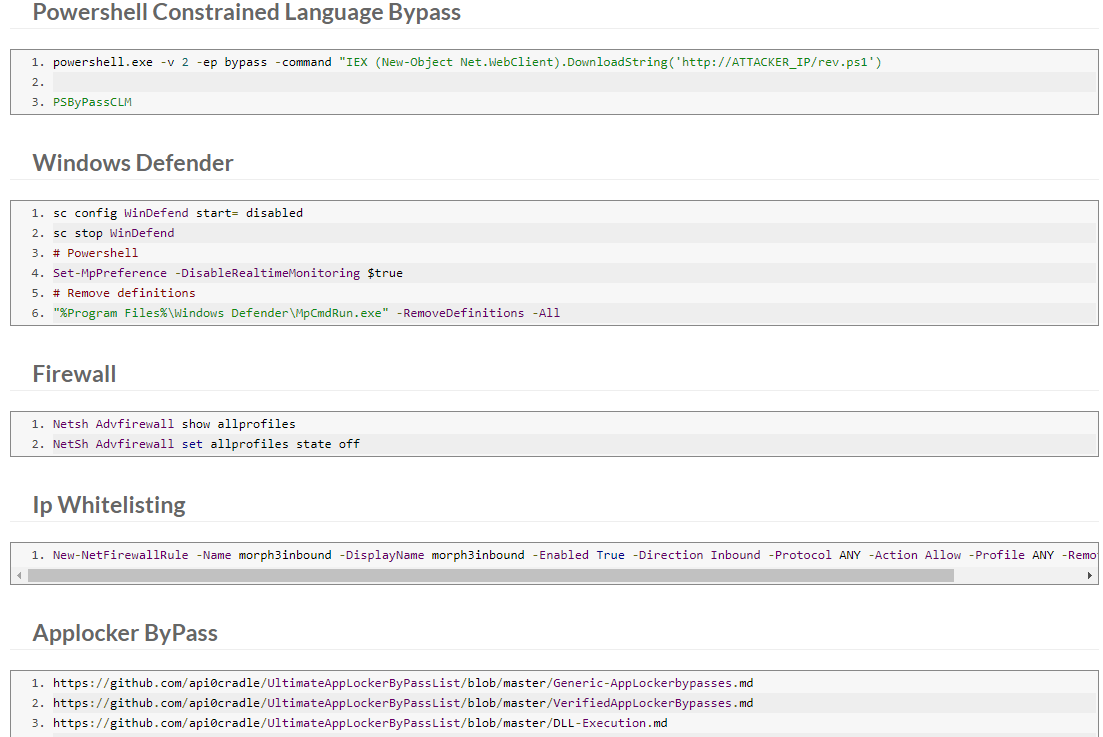Select the 'sc config WinDefend start= disabled' line
The image size is (1103, 737).
[x=178, y=213]
